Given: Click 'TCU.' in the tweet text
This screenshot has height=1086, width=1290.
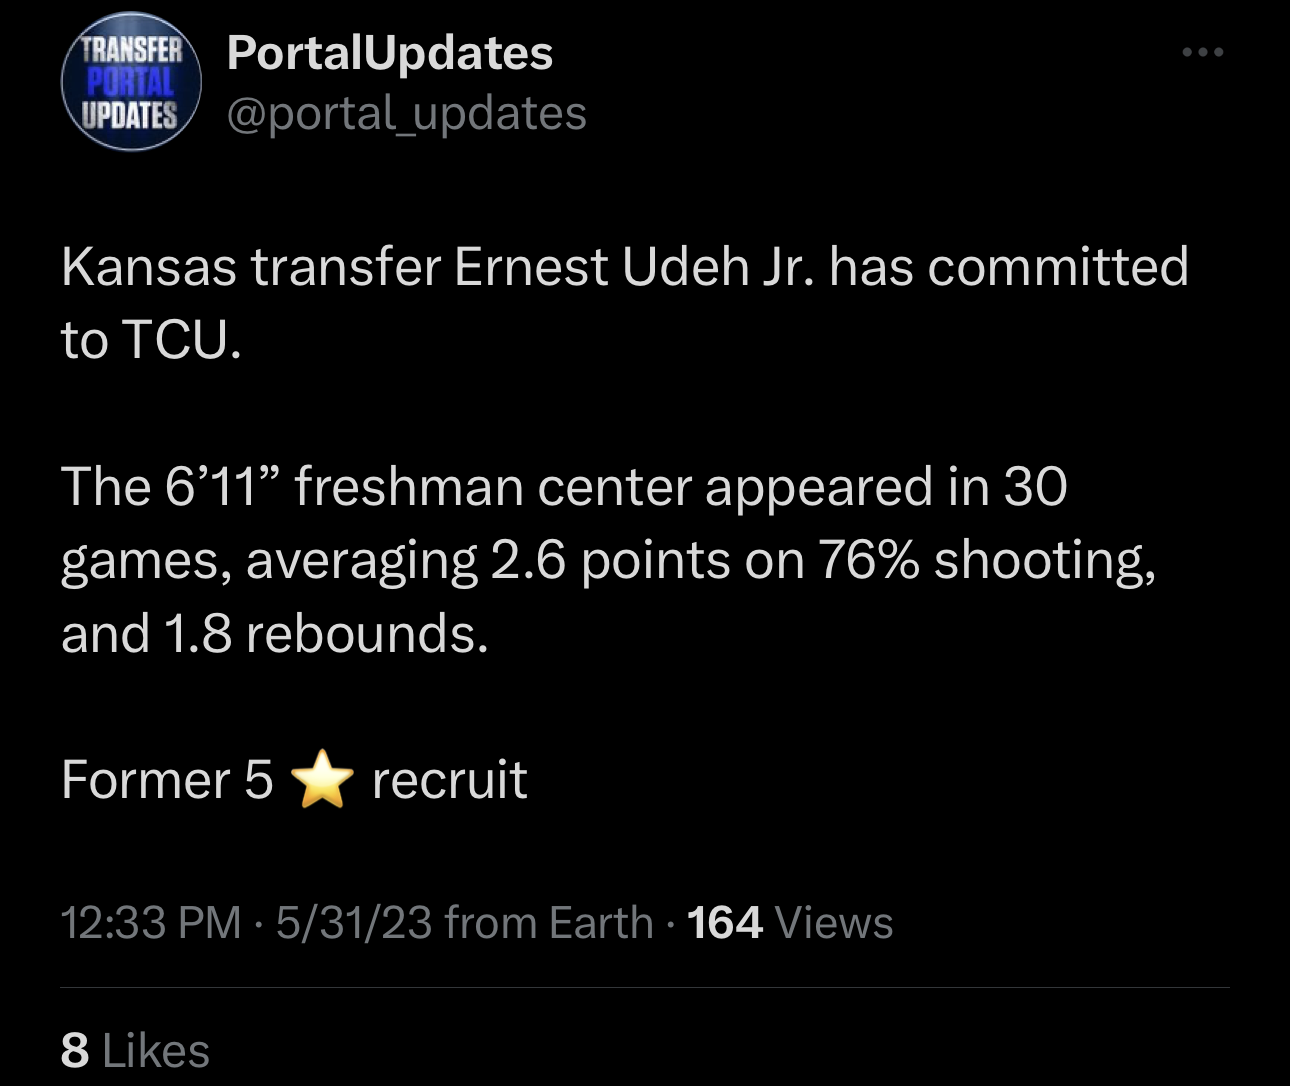Looking at the screenshot, I should (x=182, y=341).
